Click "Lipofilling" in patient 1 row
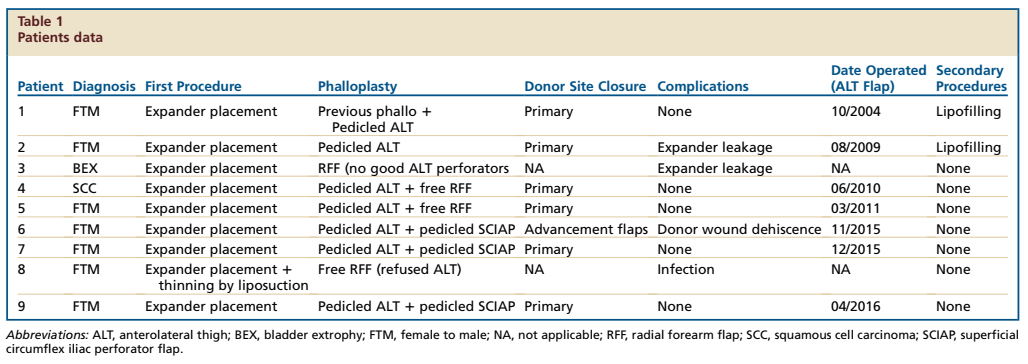Viewport: 1028px width, 364px height. pos(968,112)
